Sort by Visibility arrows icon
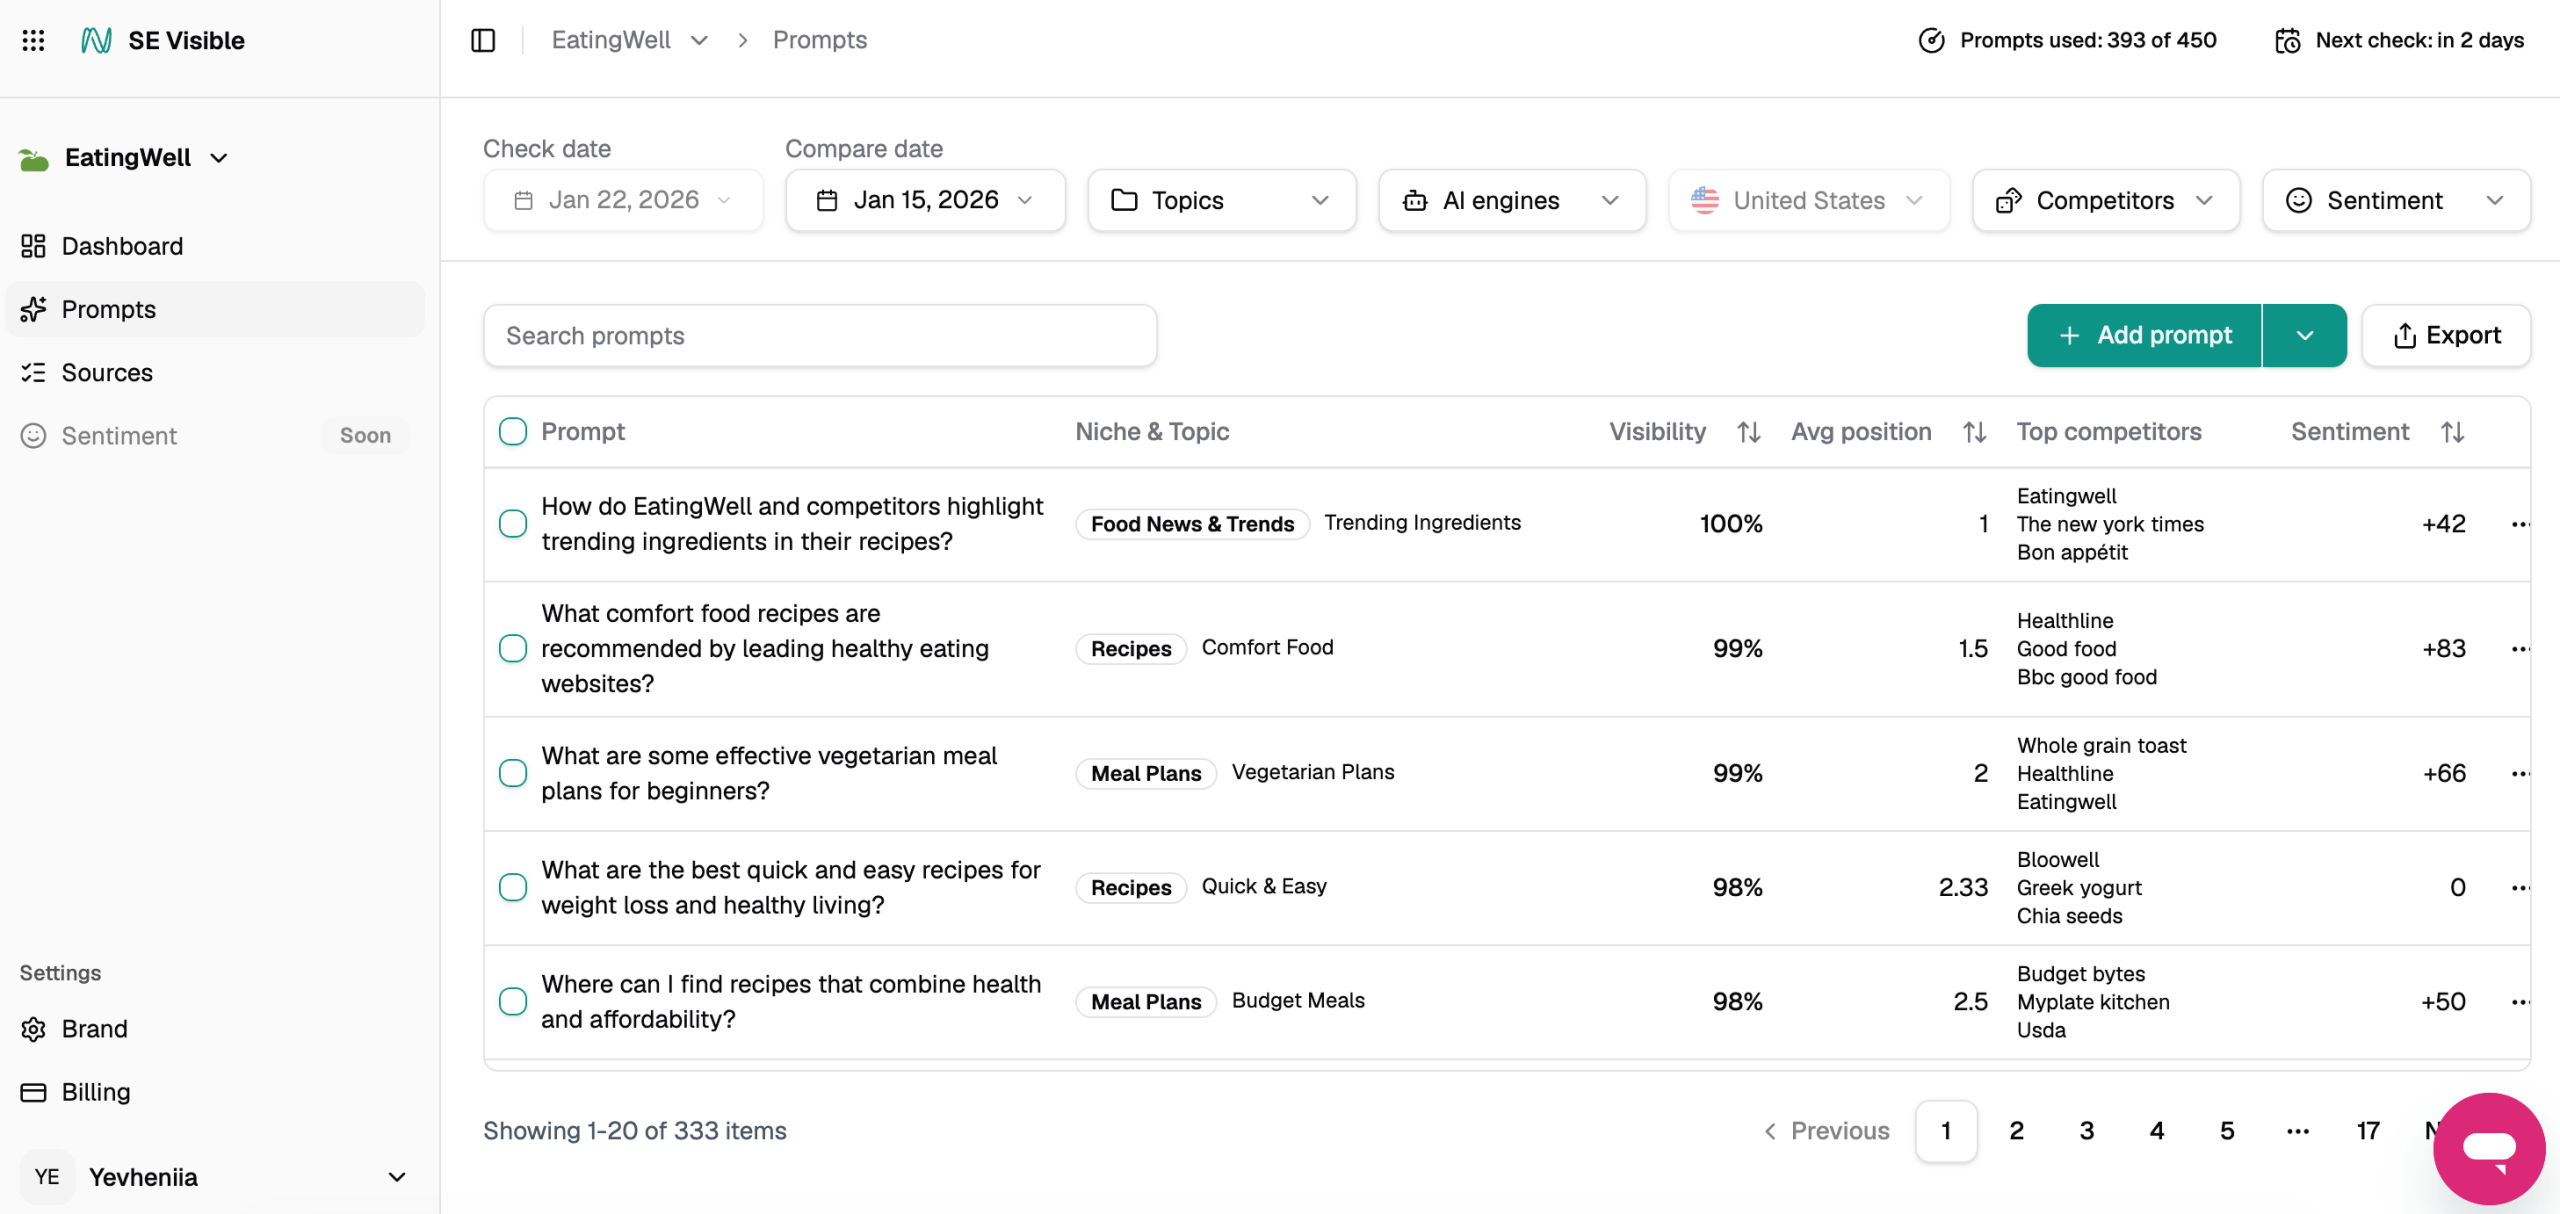 [1748, 432]
